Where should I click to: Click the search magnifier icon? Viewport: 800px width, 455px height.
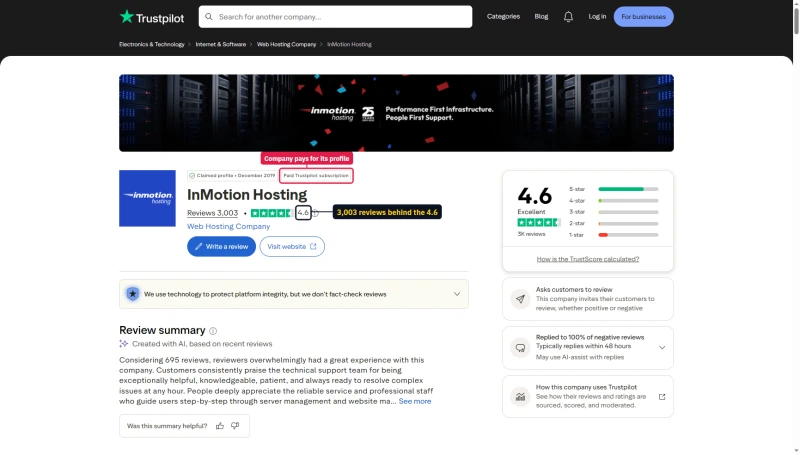pos(209,17)
